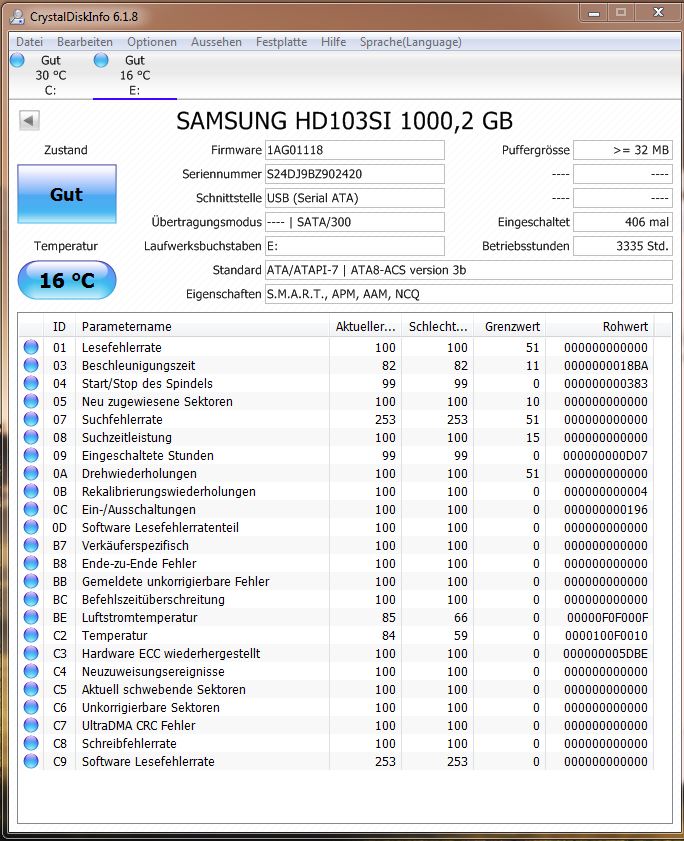Click the Laufwerksbuchstaben field E:
This screenshot has height=841, width=684.
point(355,246)
